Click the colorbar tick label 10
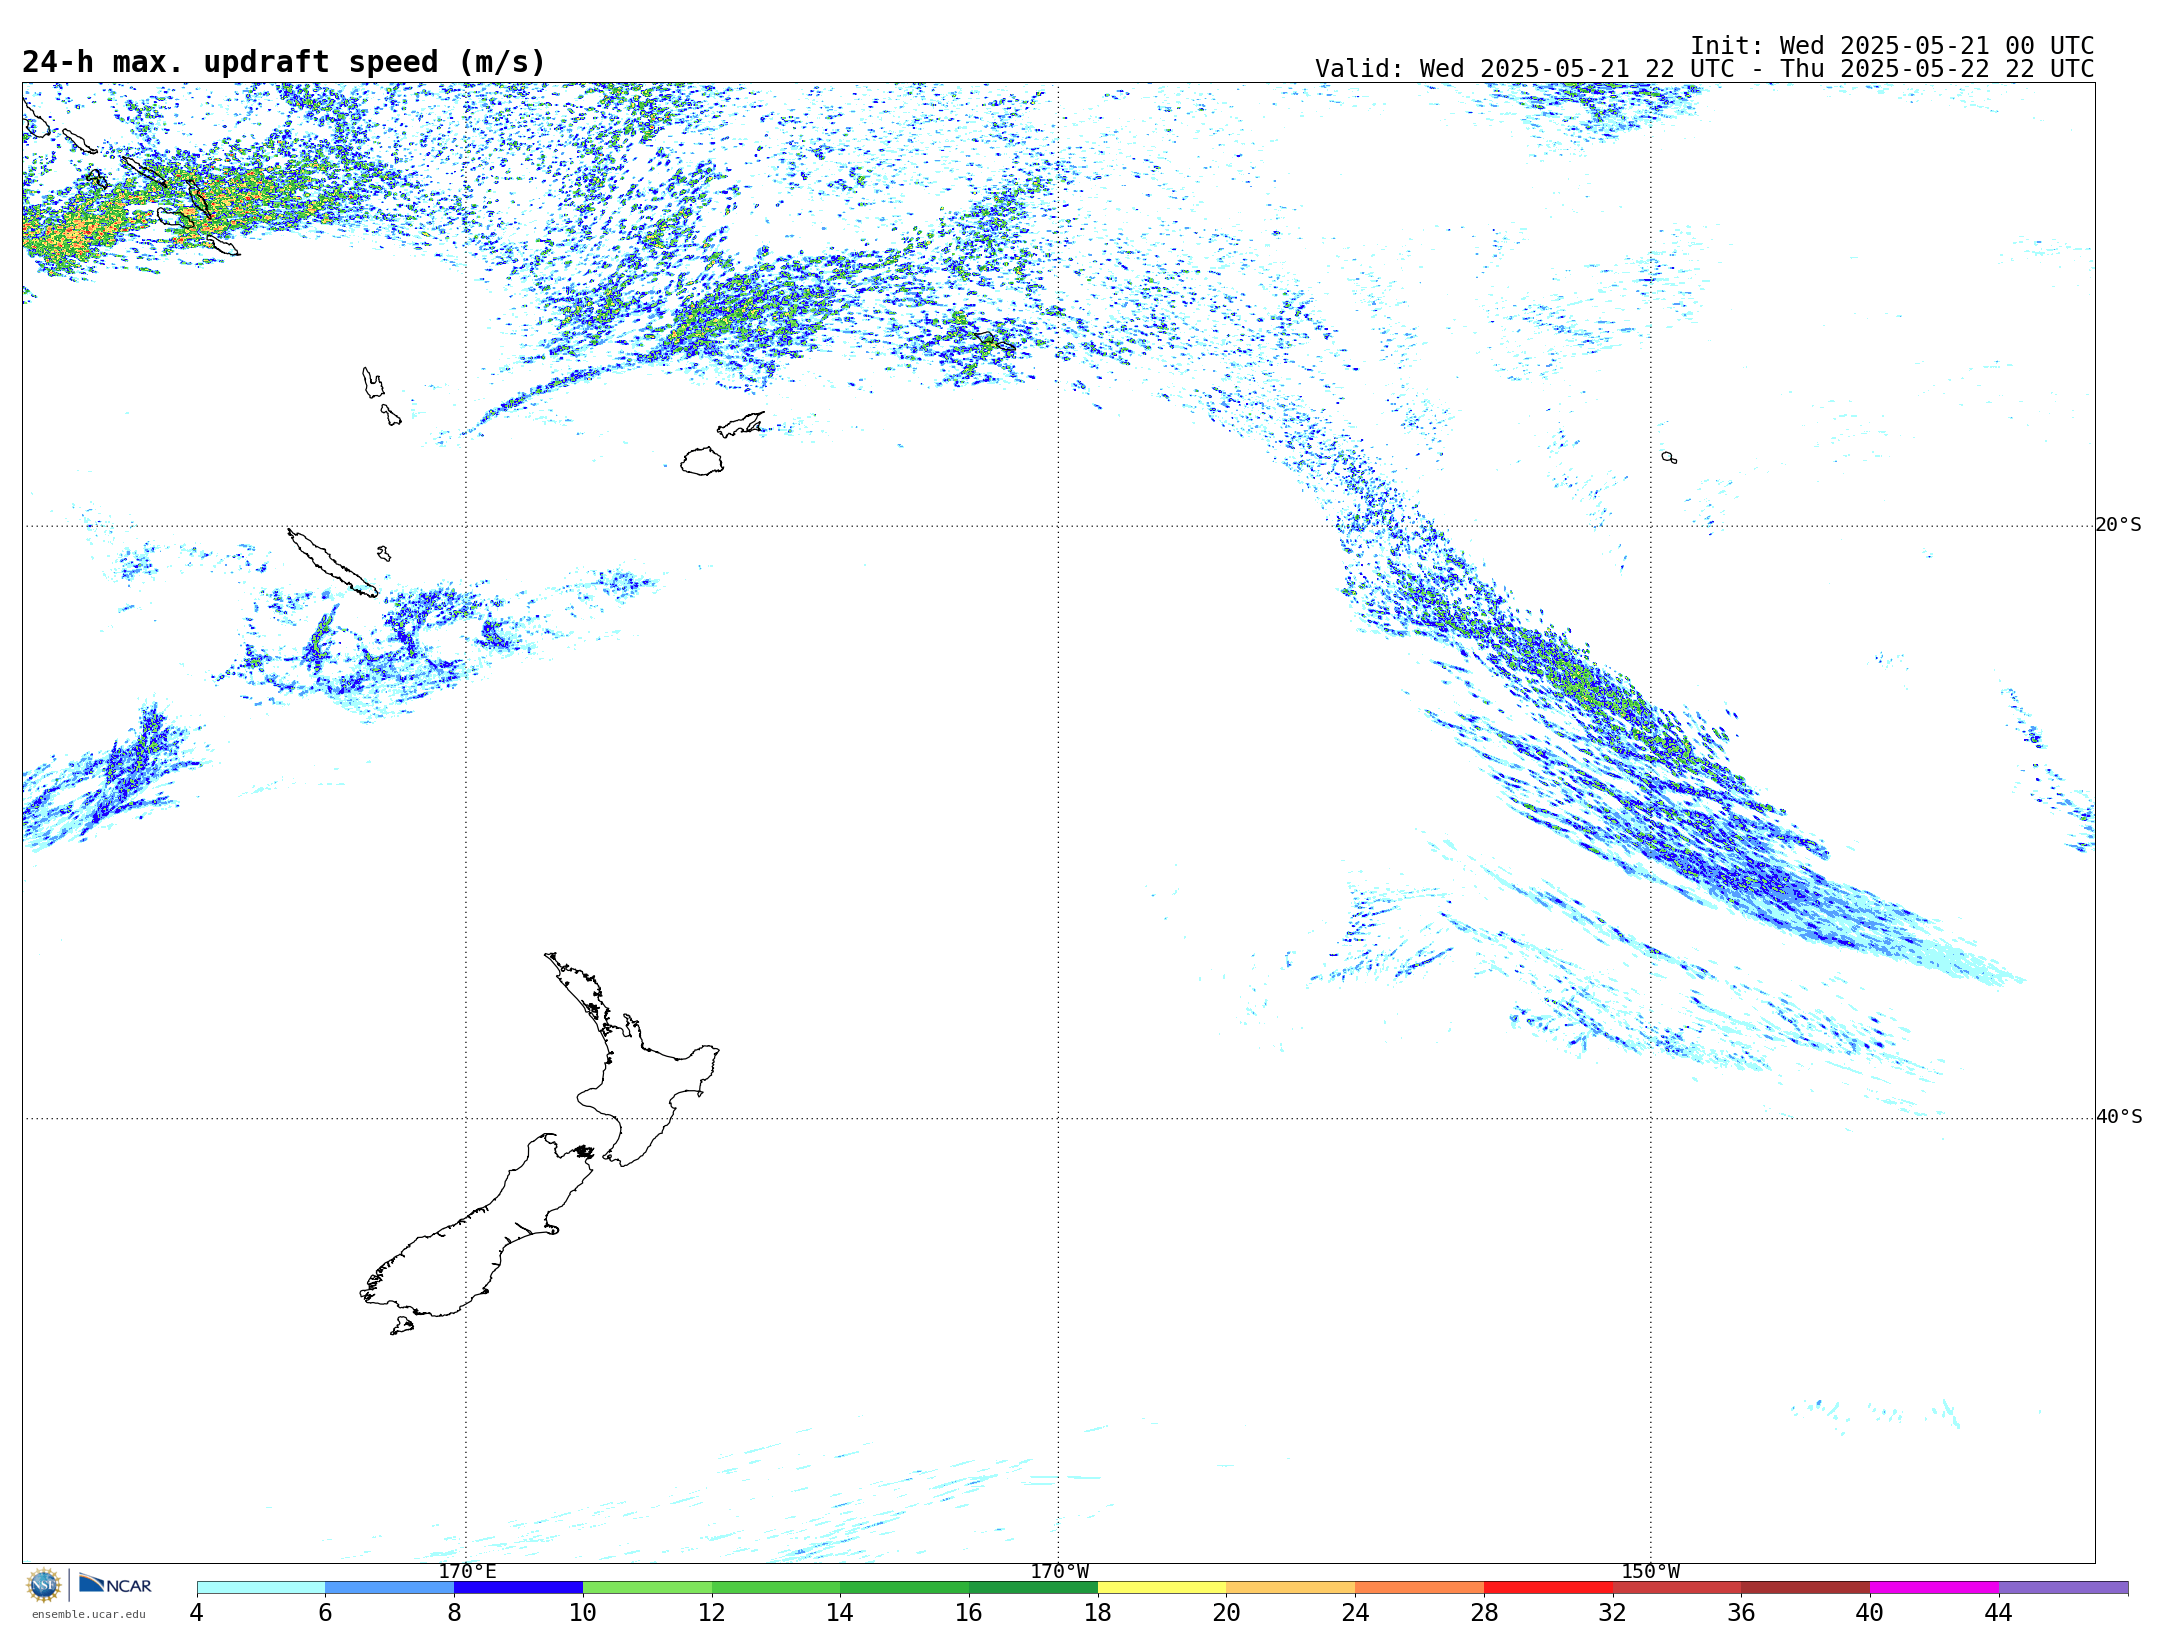 click(583, 1612)
